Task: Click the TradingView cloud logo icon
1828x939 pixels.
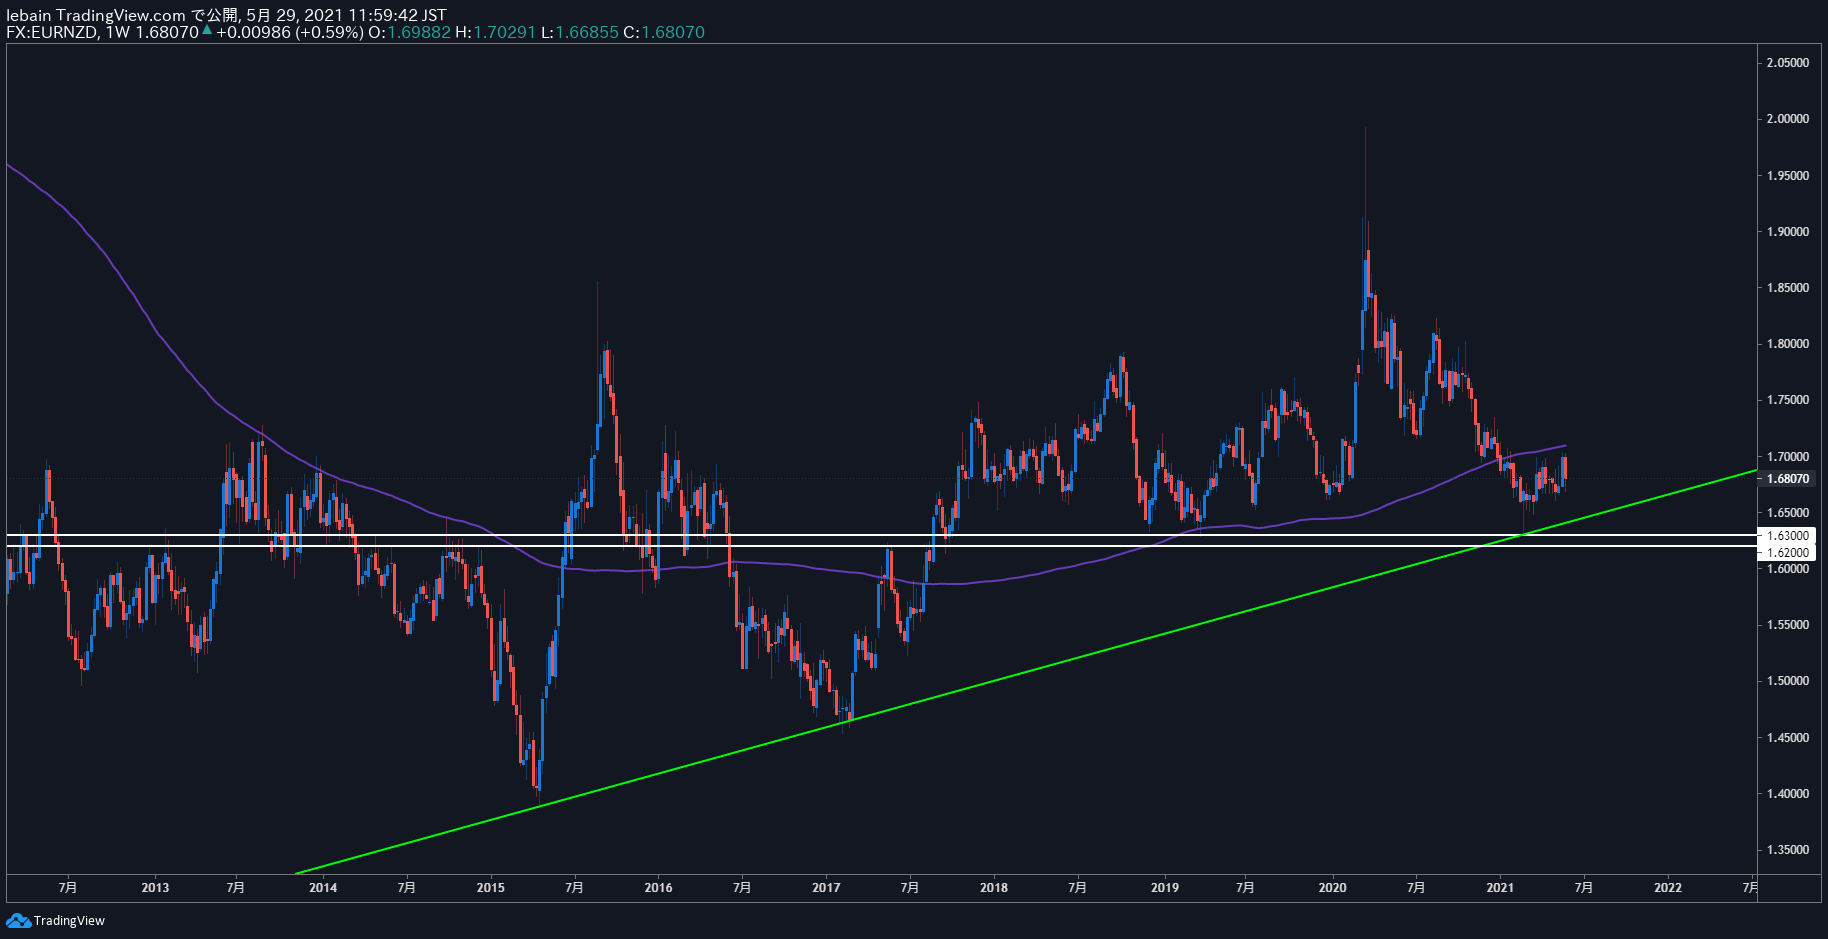Action: click(x=18, y=920)
